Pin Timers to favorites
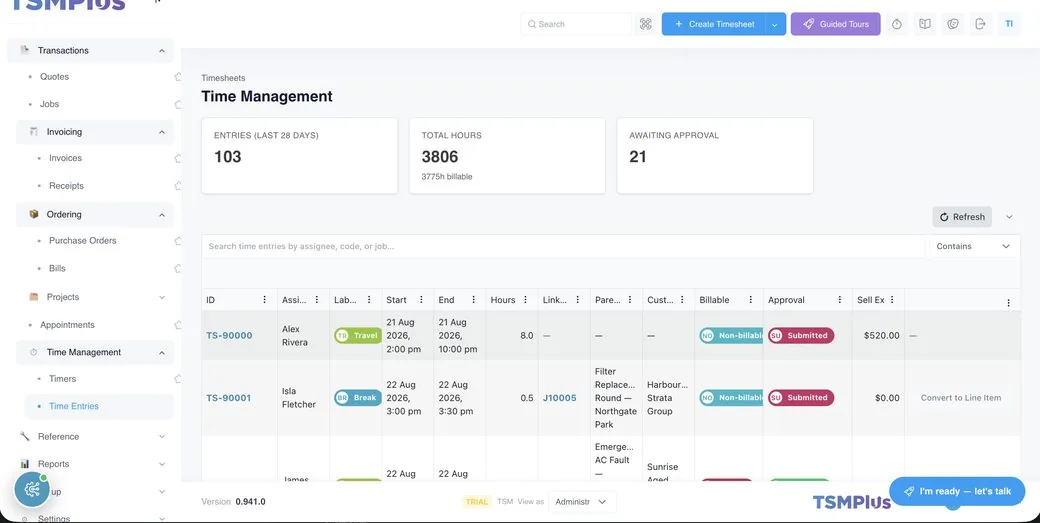This screenshot has height=523, width=1040. click(178, 379)
